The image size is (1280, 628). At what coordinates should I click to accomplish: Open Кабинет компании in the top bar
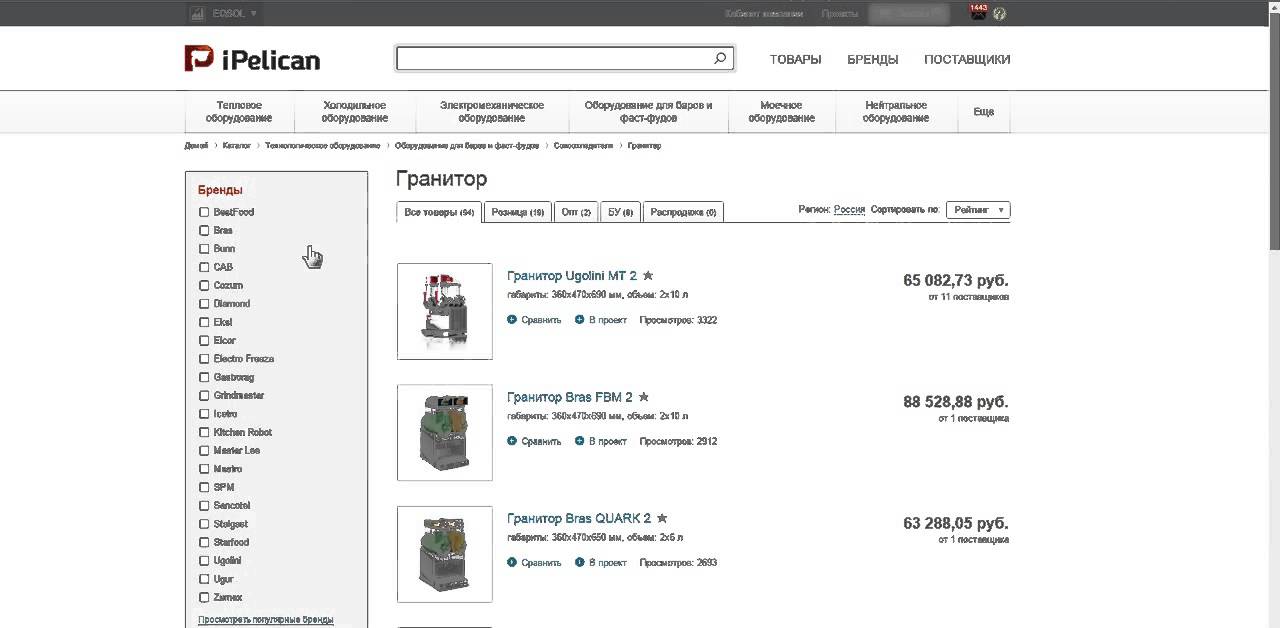pyautogui.click(x=764, y=14)
